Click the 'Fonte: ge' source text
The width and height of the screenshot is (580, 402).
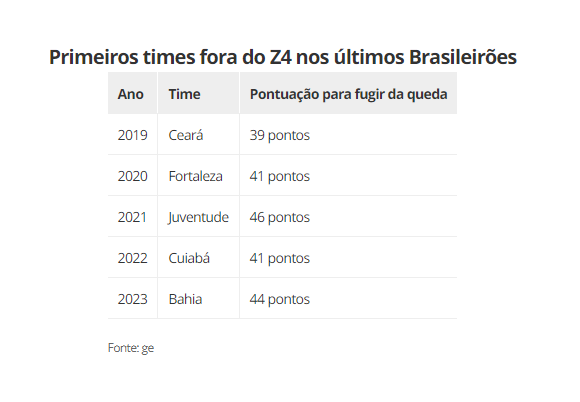131,348
